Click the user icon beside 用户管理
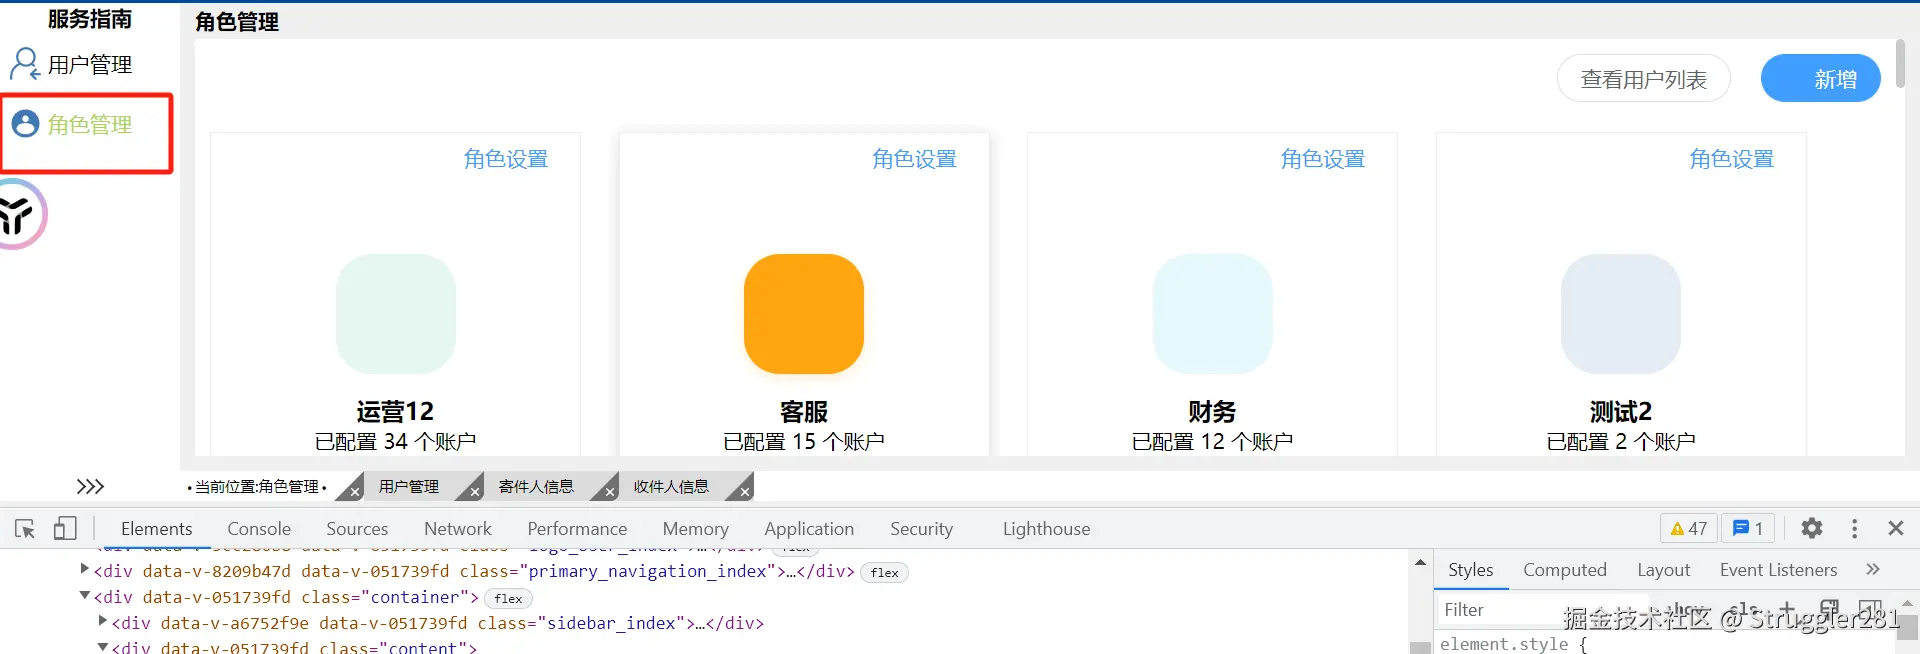Screen dimensions: 1920x654 pos(24,64)
